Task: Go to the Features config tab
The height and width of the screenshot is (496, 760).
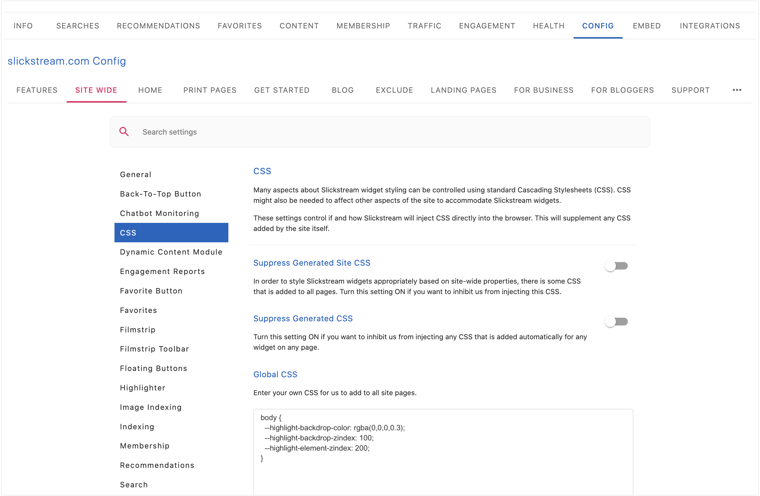Action: pyautogui.click(x=37, y=90)
